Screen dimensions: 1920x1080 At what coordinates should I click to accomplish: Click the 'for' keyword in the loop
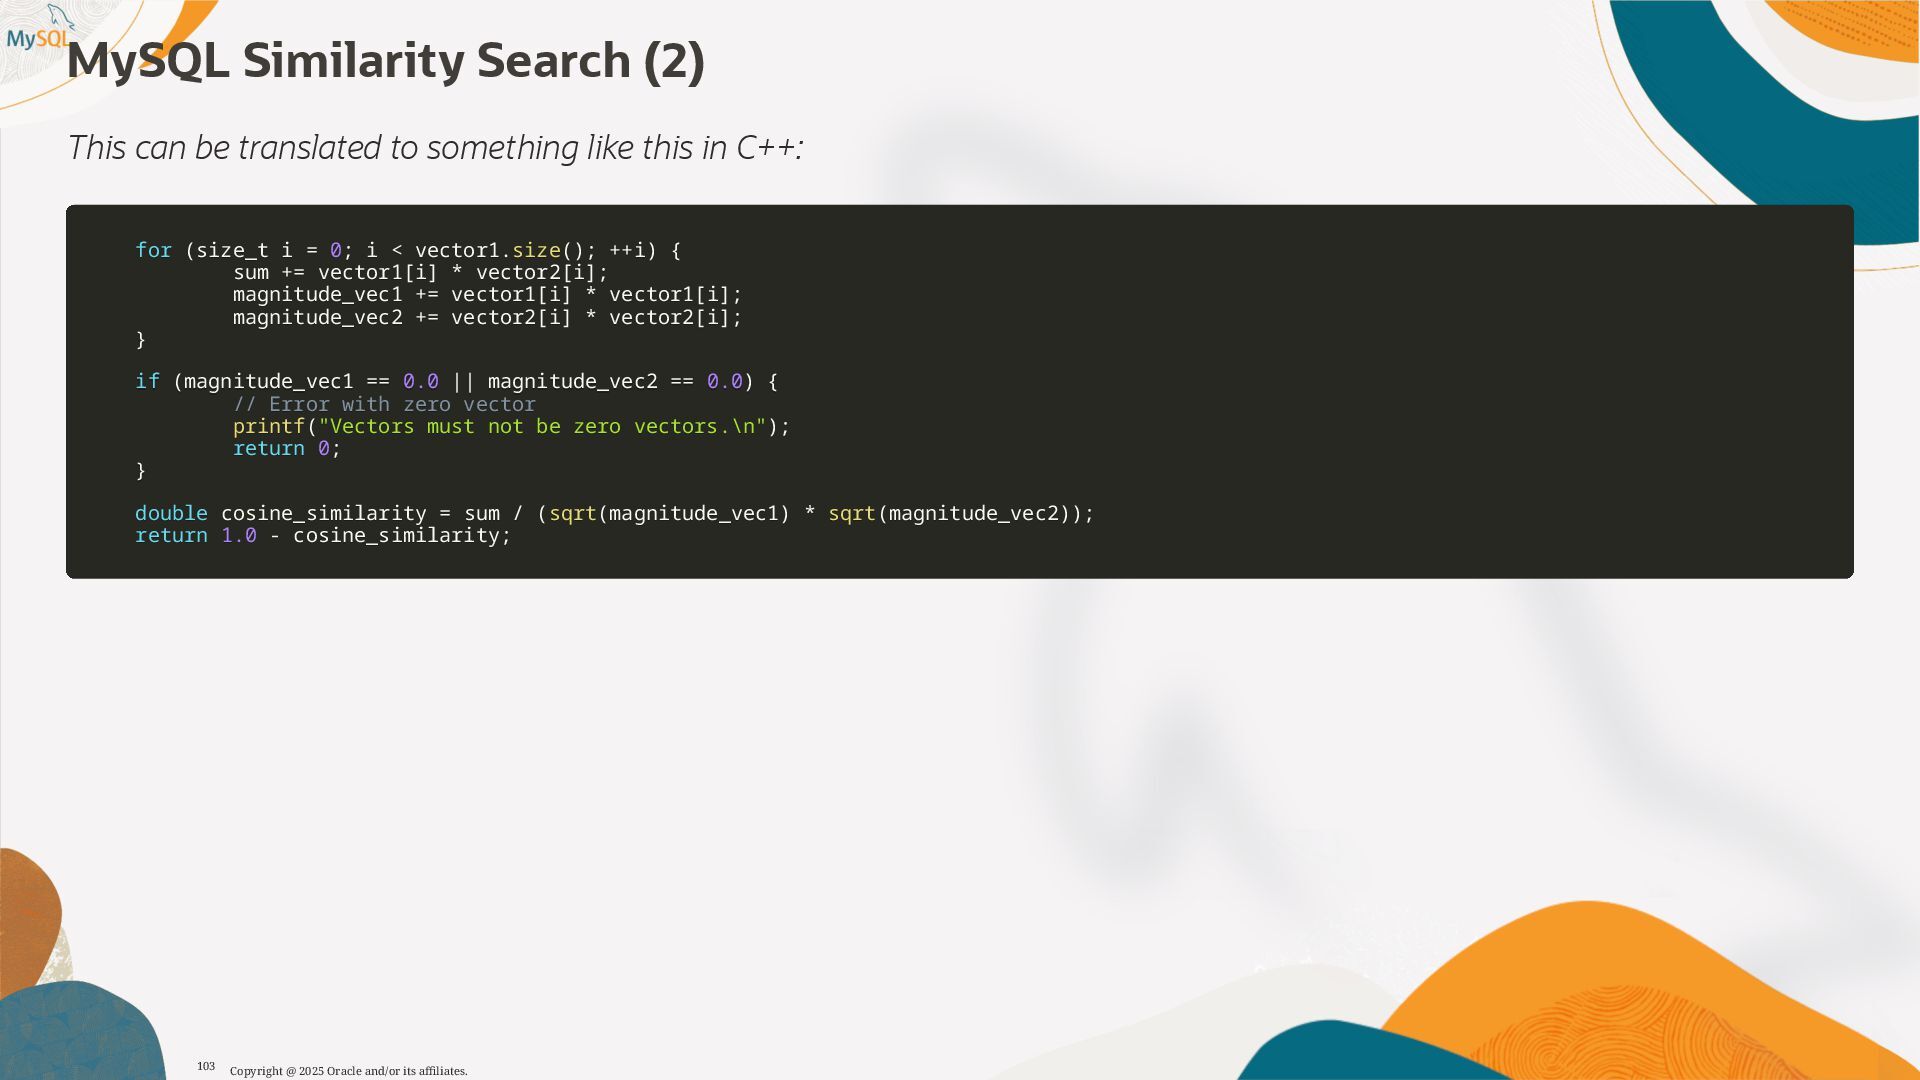tap(153, 250)
